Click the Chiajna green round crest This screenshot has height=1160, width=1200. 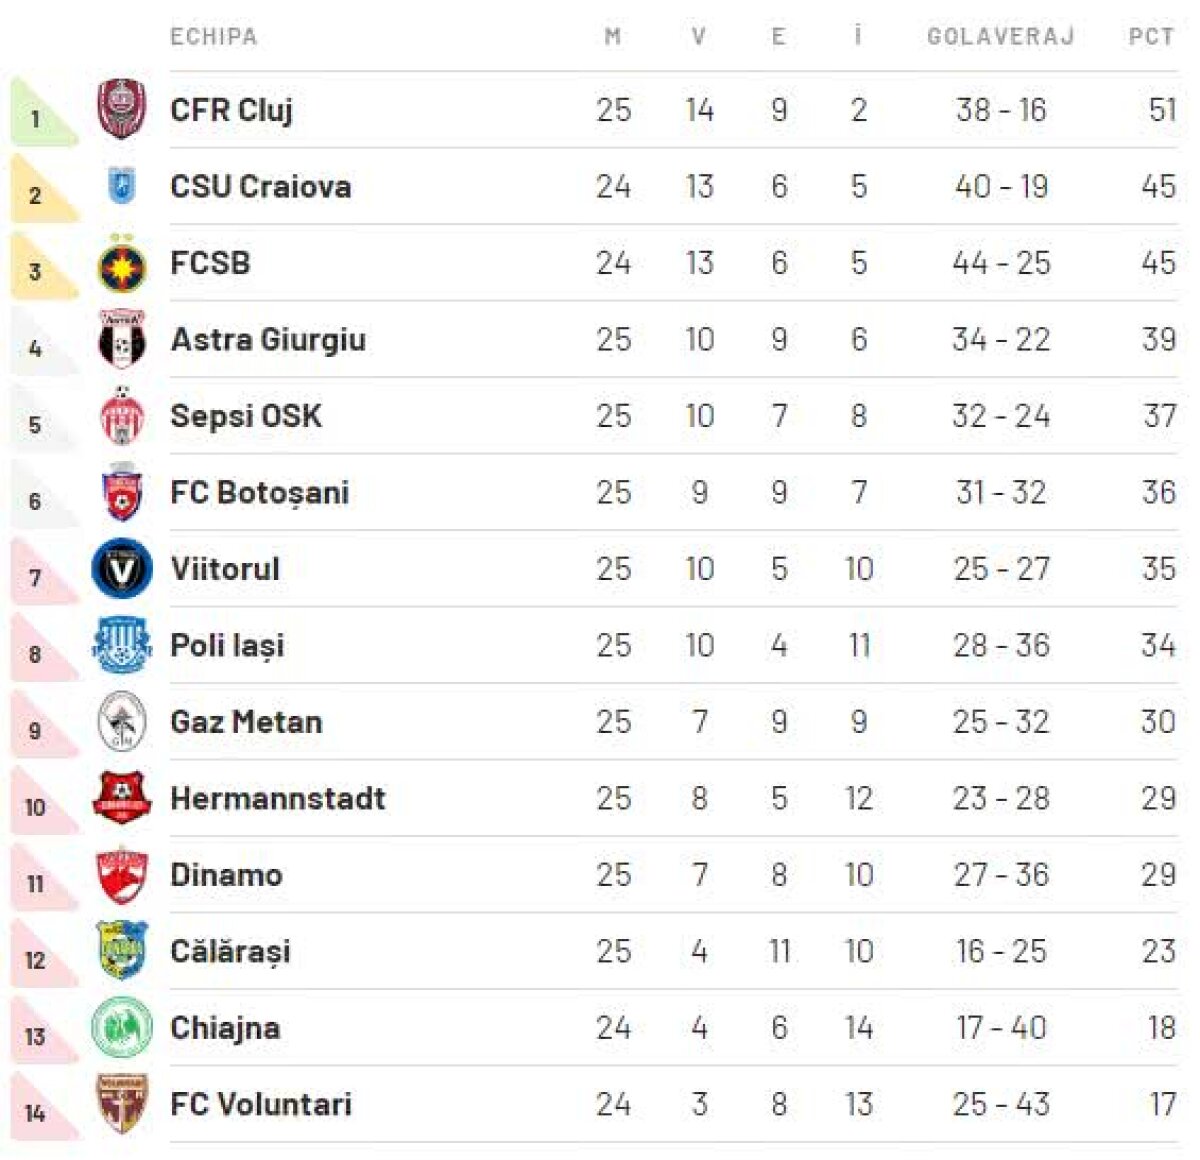tap(122, 1028)
